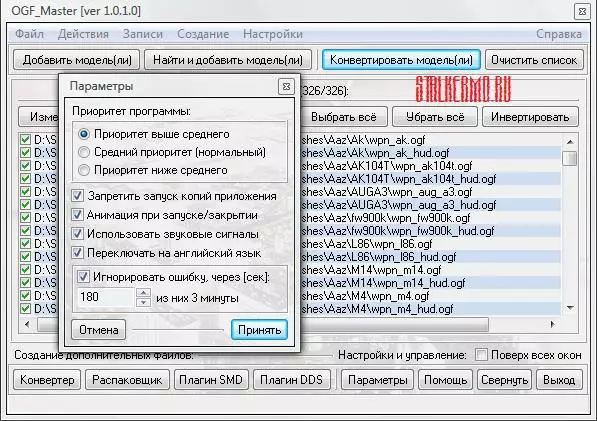Open the Действия menu
This screenshot has width=597, height=421.
click(x=83, y=34)
